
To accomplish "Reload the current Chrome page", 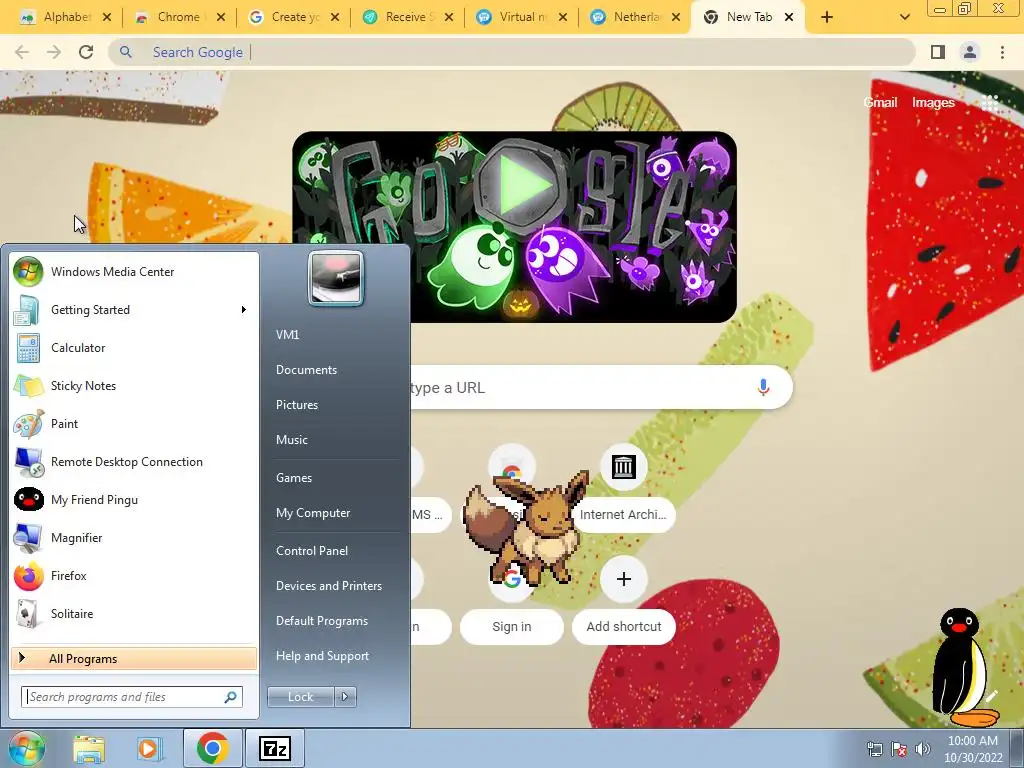I will [86, 52].
